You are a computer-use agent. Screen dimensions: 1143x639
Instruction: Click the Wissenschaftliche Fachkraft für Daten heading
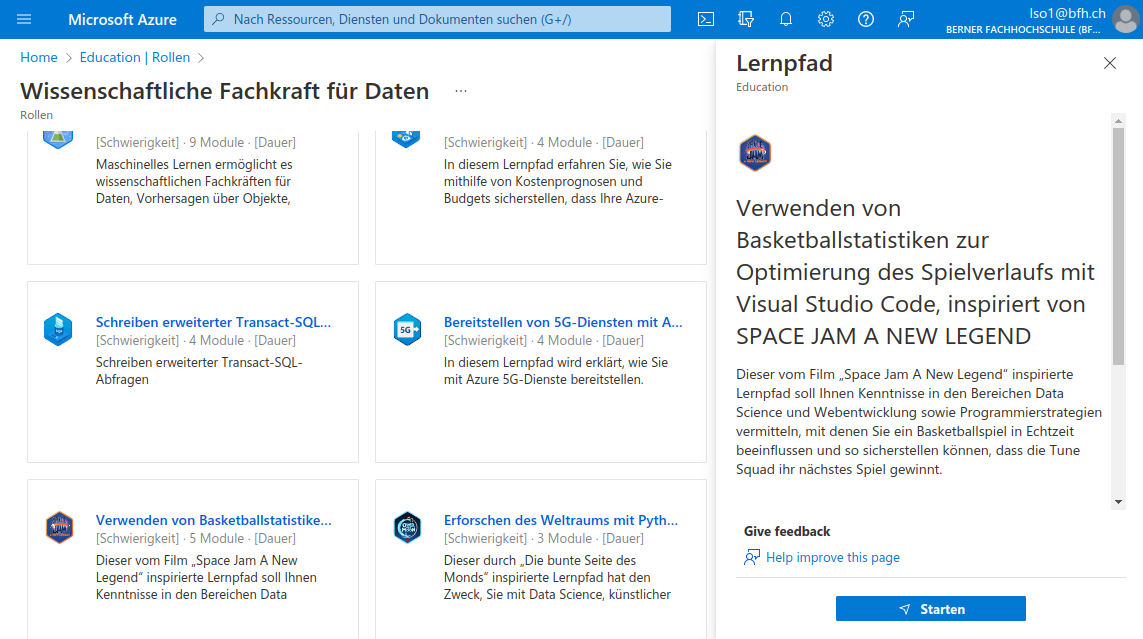click(225, 91)
